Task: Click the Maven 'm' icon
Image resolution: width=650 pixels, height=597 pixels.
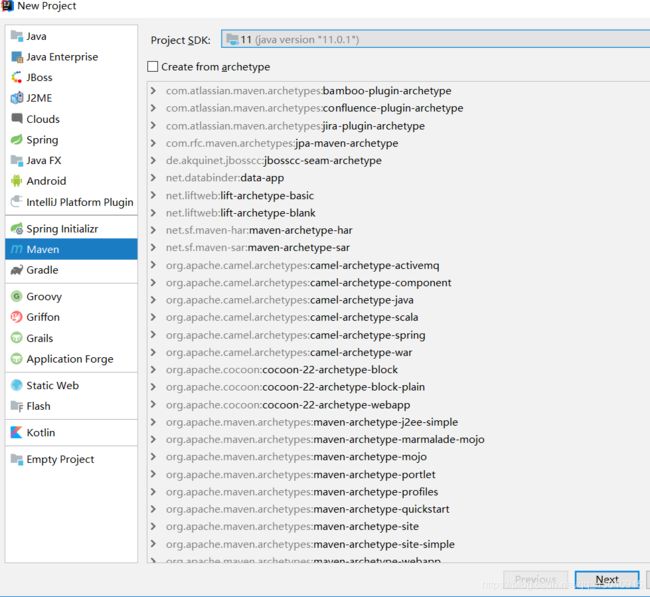Action: point(17,249)
